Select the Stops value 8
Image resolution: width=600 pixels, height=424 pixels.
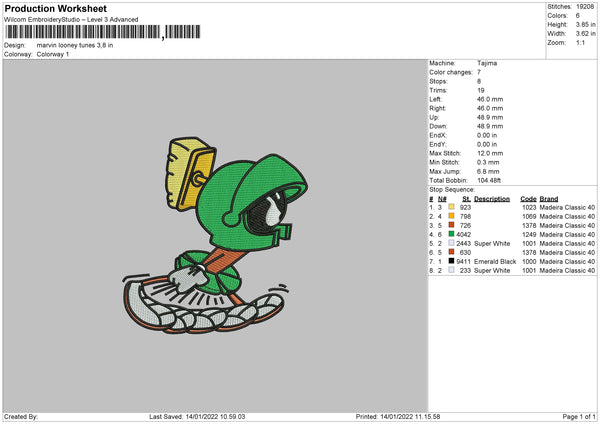pyautogui.click(x=479, y=81)
